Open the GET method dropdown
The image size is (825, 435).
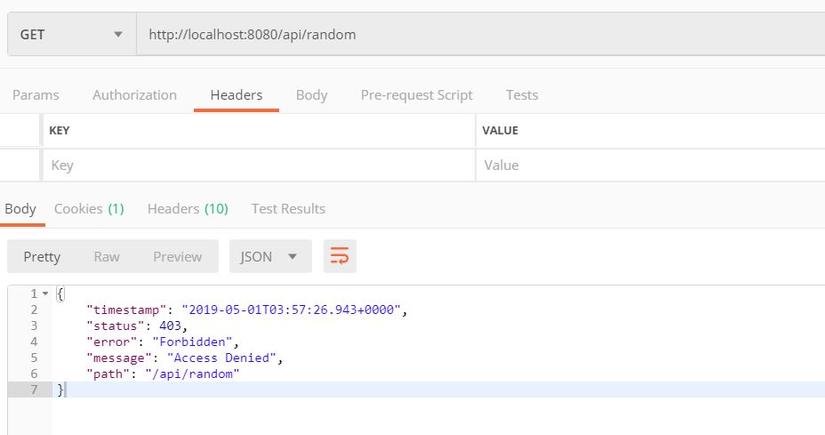[x=70, y=34]
